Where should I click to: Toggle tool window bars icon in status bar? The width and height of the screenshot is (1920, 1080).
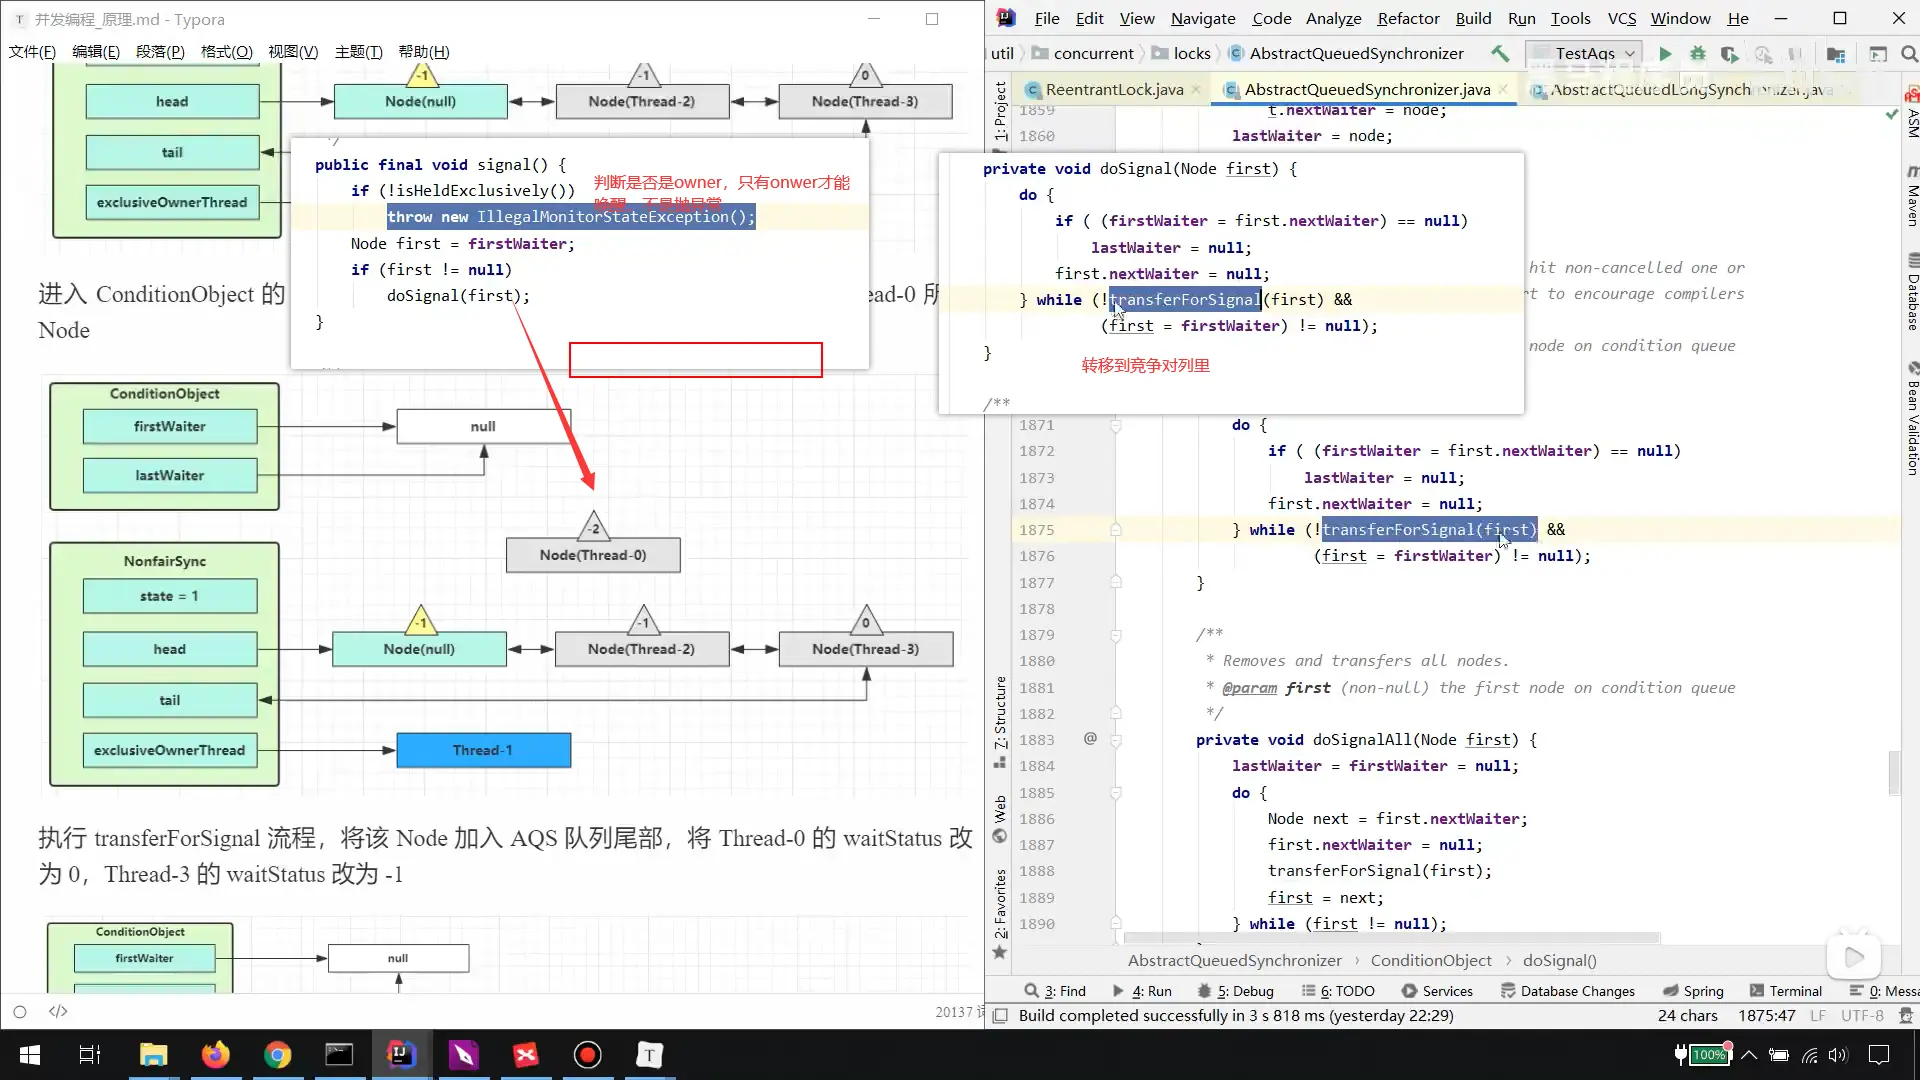tap(999, 1016)
